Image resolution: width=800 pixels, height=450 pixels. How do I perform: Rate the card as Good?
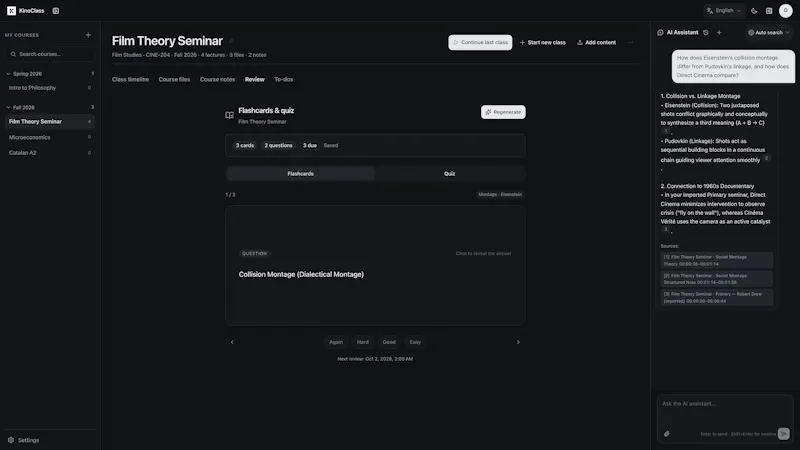pyautogui.click(x=389, y=342)
